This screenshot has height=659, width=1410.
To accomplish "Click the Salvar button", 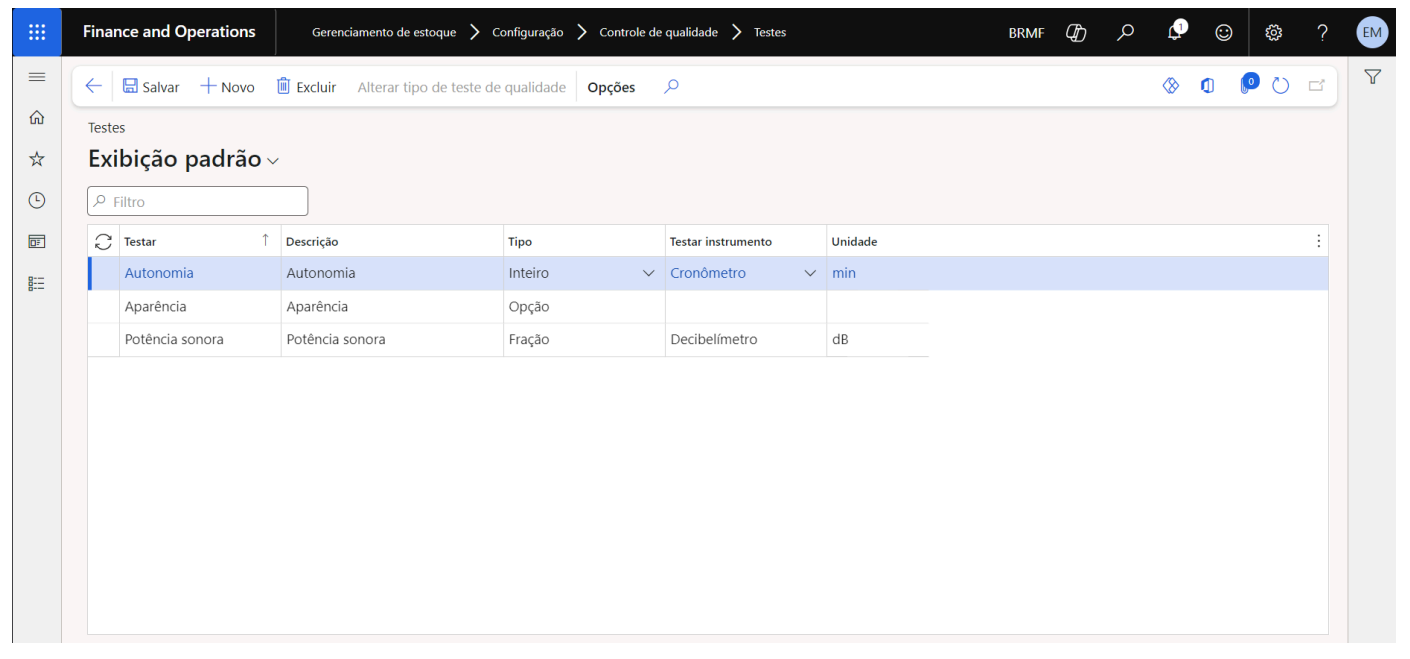I will pyautogui.click(x=151, y=87).
